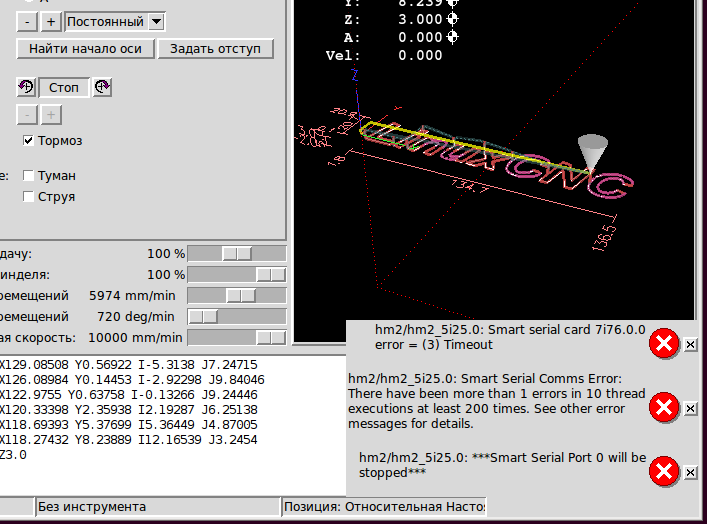This screenshot has height=524, width=707.
Task: Click the A axis position marker icon
Action: (x=452, y=37)
